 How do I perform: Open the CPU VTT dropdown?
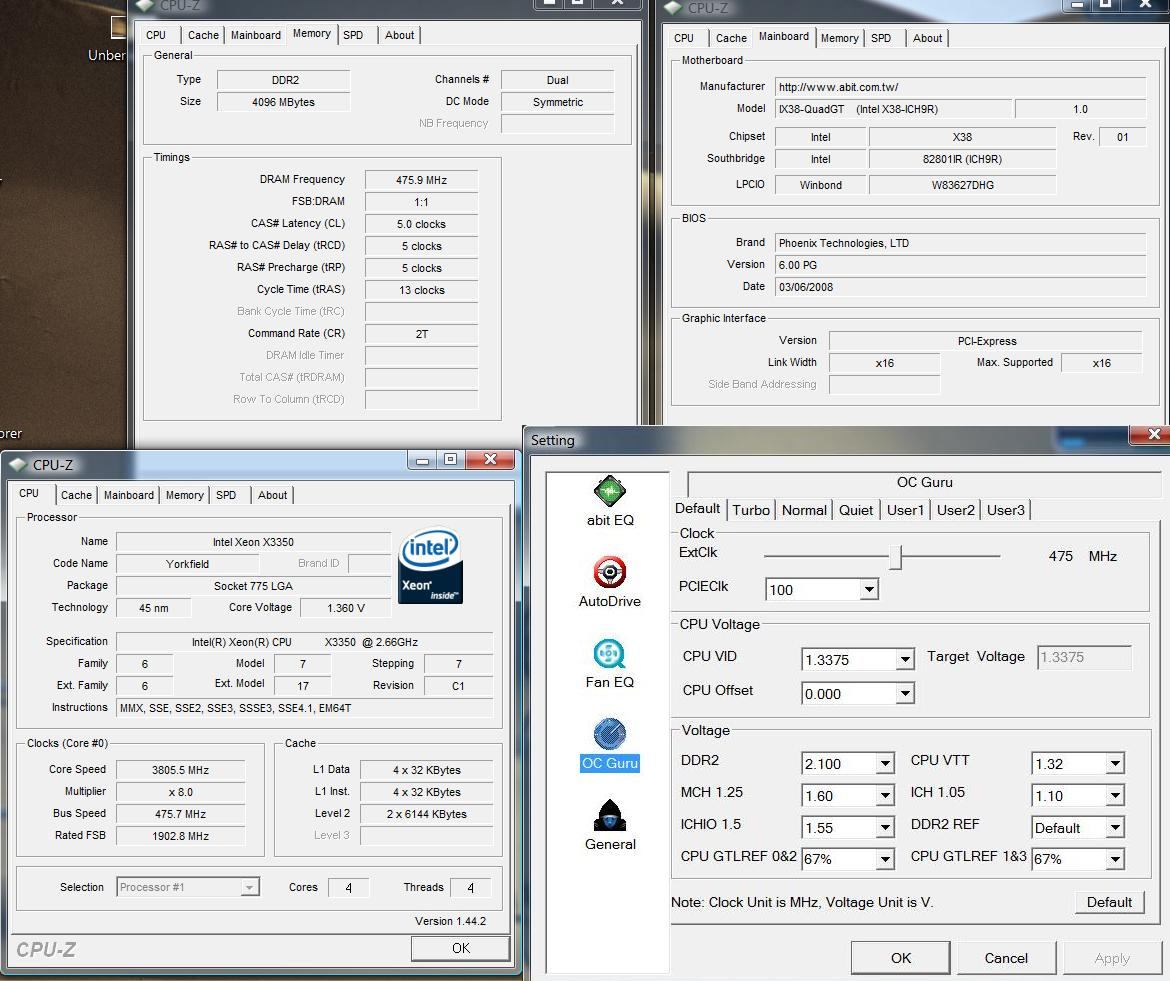[1115, 763]
